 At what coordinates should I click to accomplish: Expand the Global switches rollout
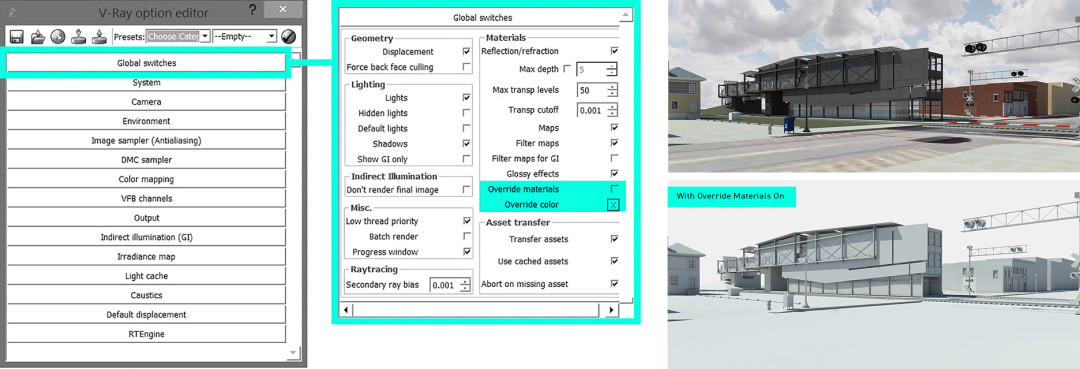146,63
